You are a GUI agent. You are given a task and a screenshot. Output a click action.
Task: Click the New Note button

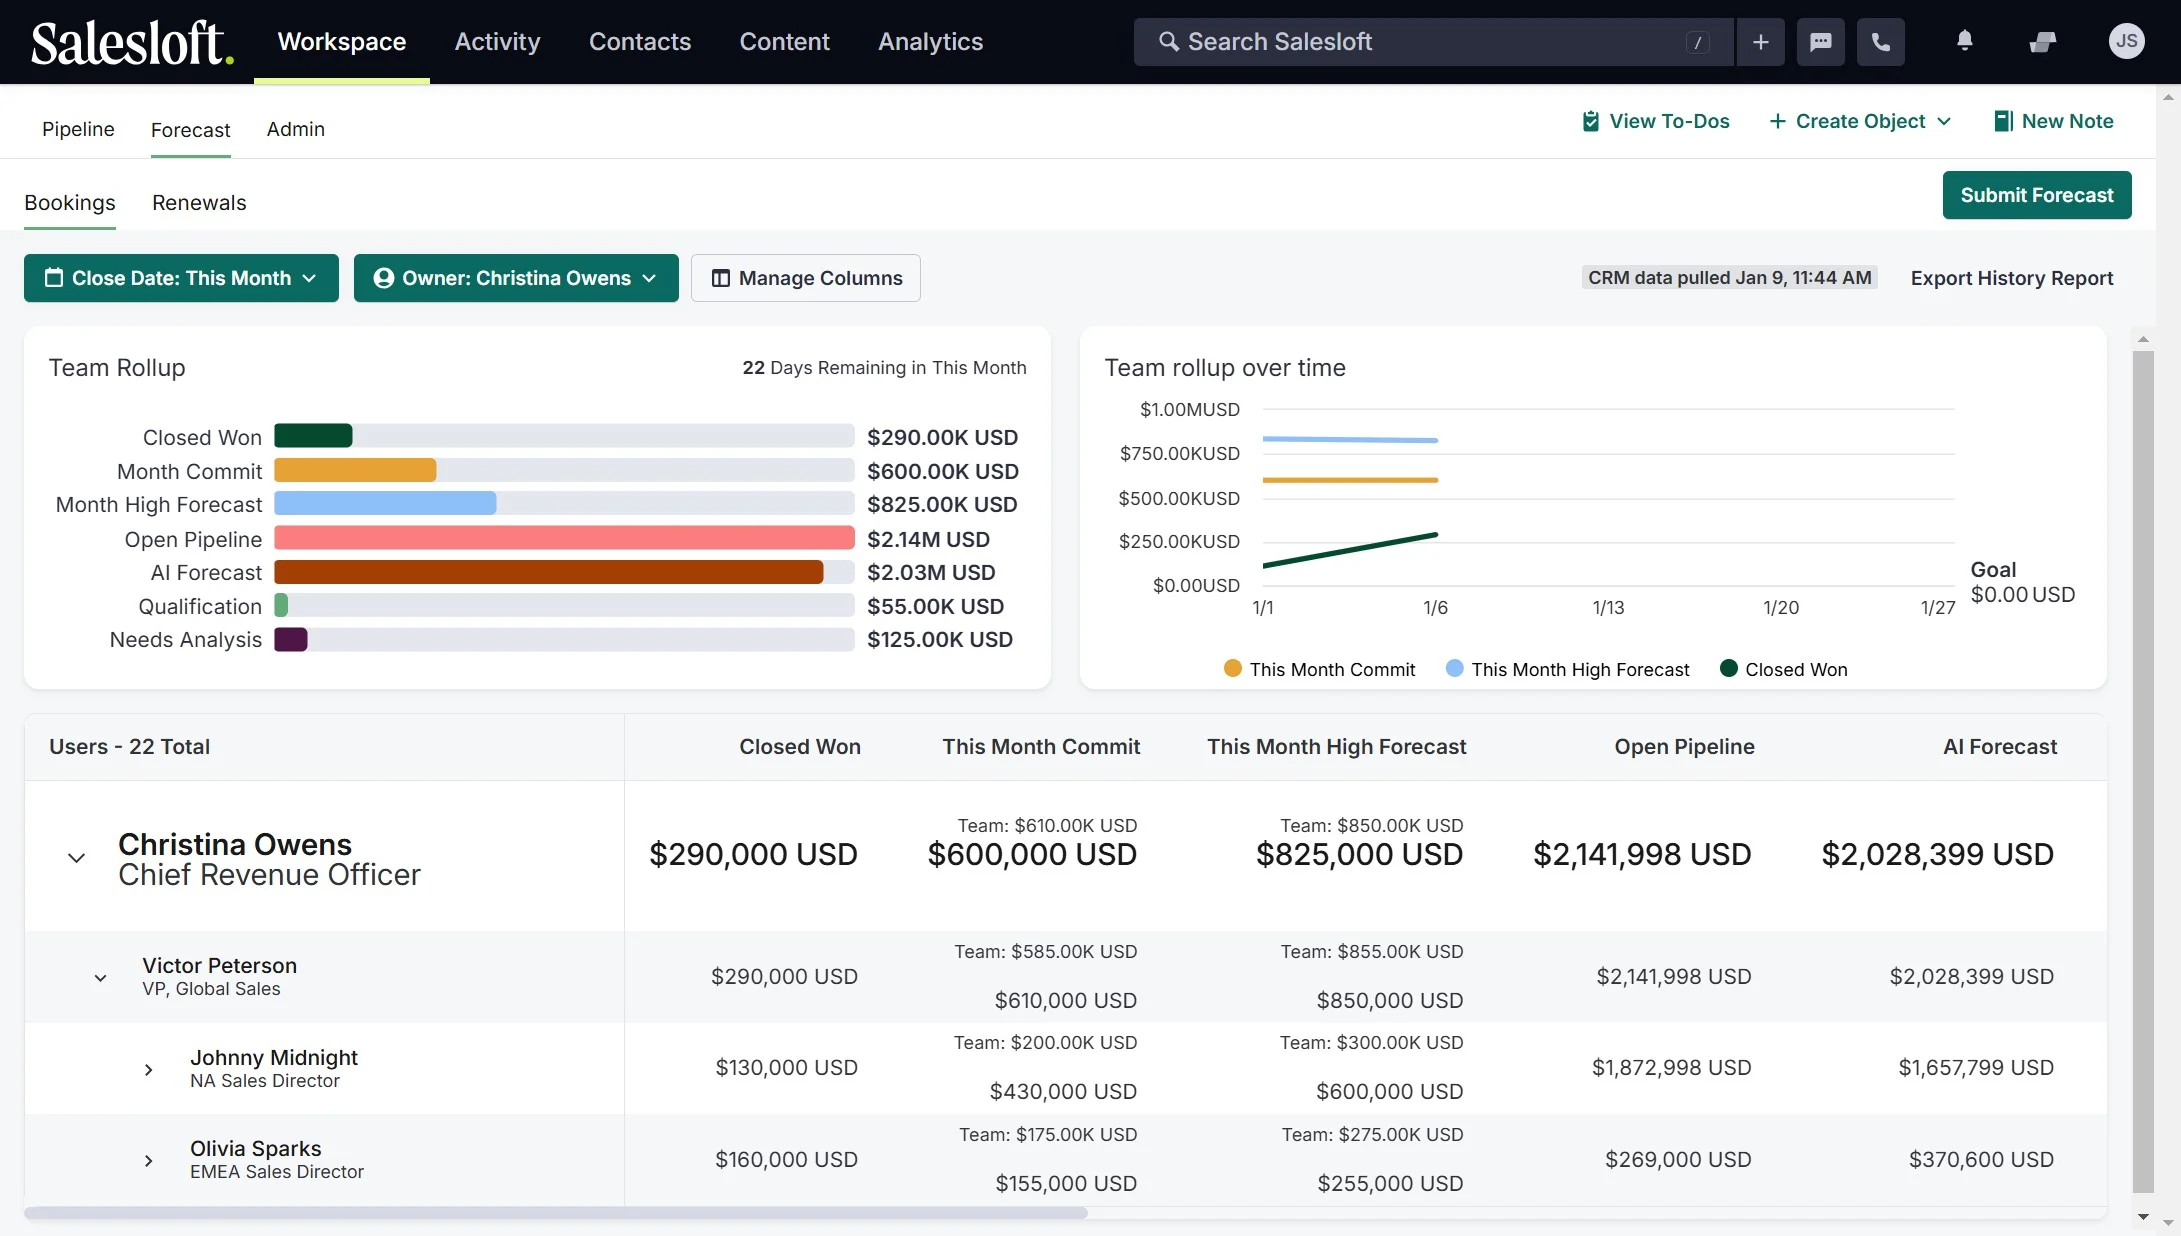point(2054,121)
